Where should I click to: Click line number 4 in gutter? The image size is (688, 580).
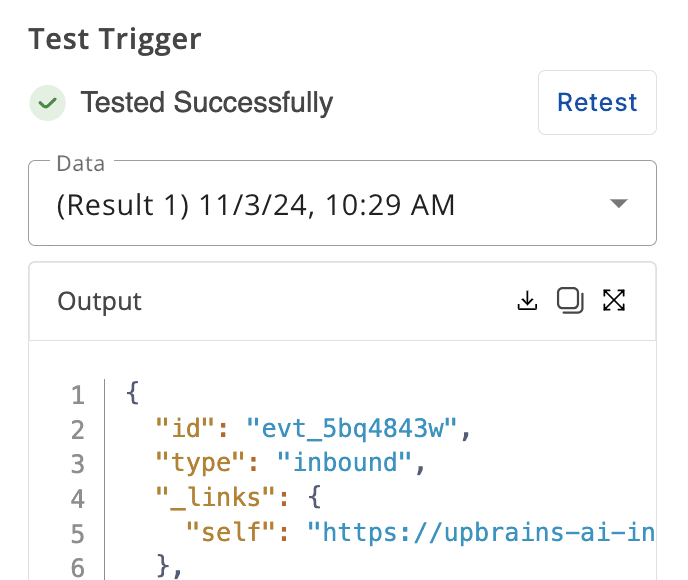(x=78, y=498)
